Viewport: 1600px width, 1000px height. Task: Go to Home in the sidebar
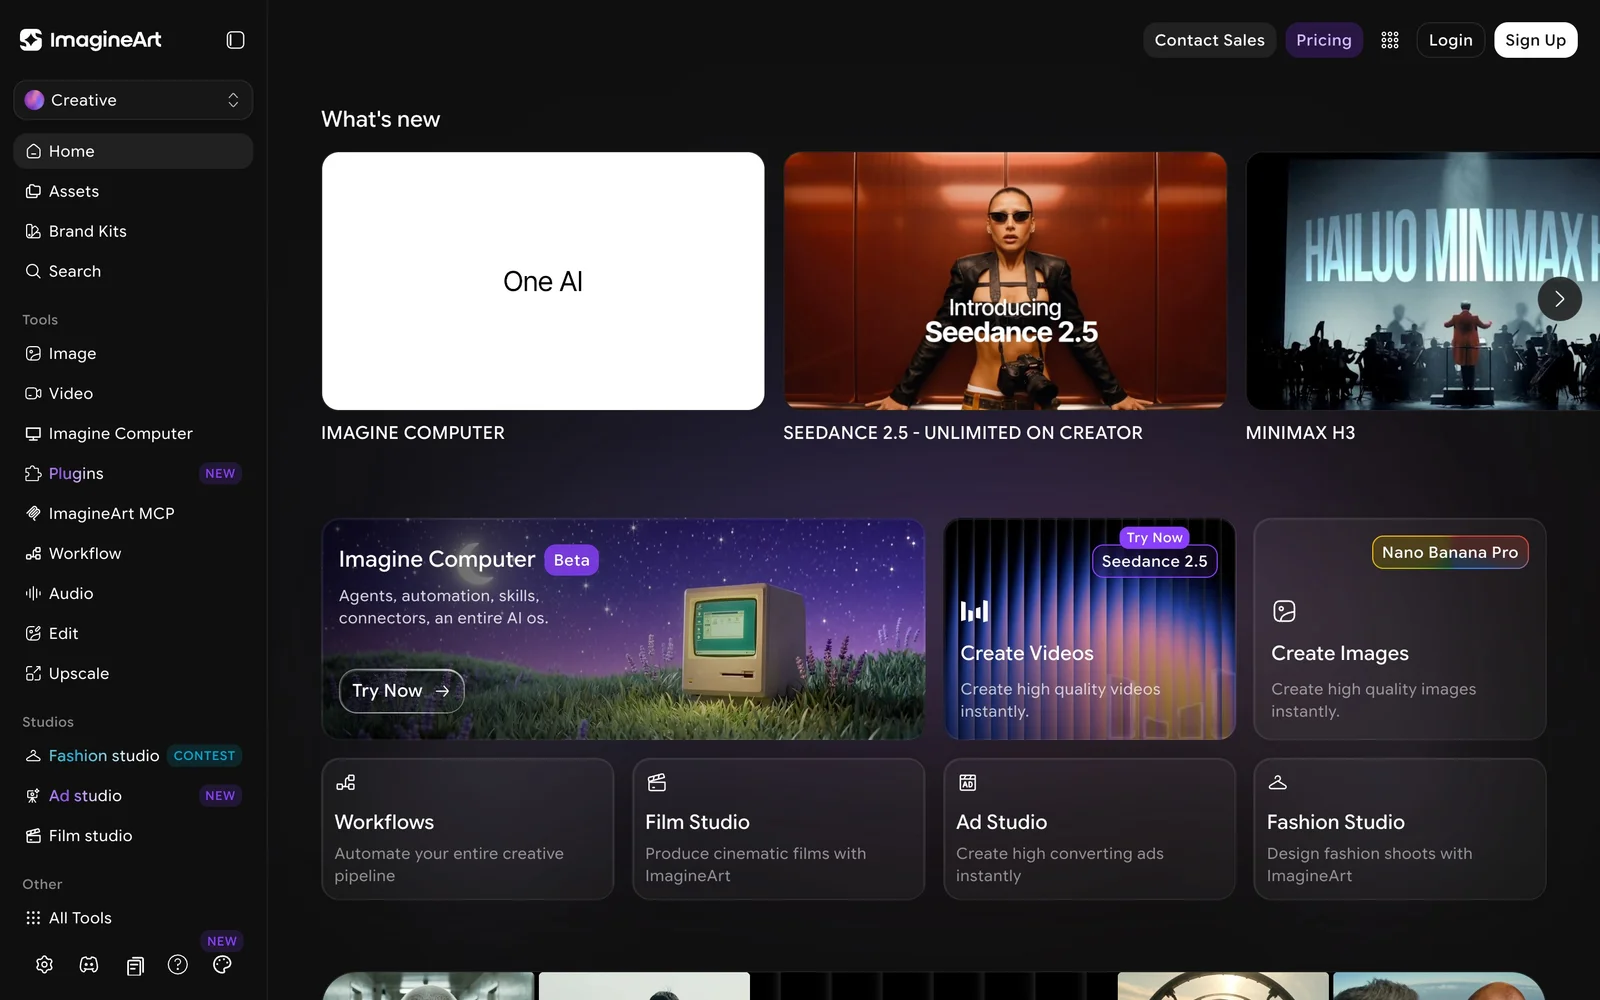(x=133, y=151)
